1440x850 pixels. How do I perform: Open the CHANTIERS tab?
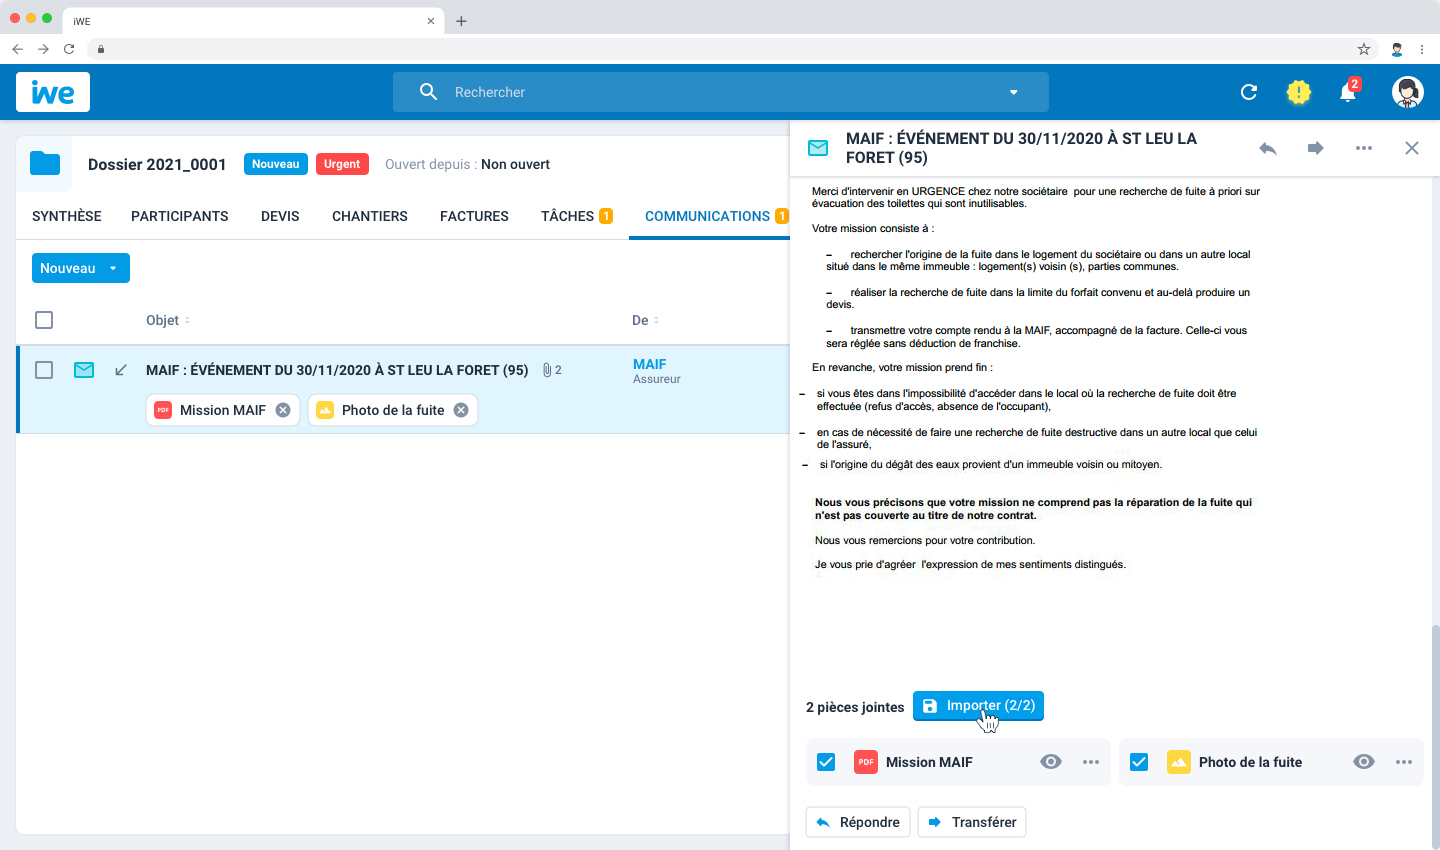point(370,216)
